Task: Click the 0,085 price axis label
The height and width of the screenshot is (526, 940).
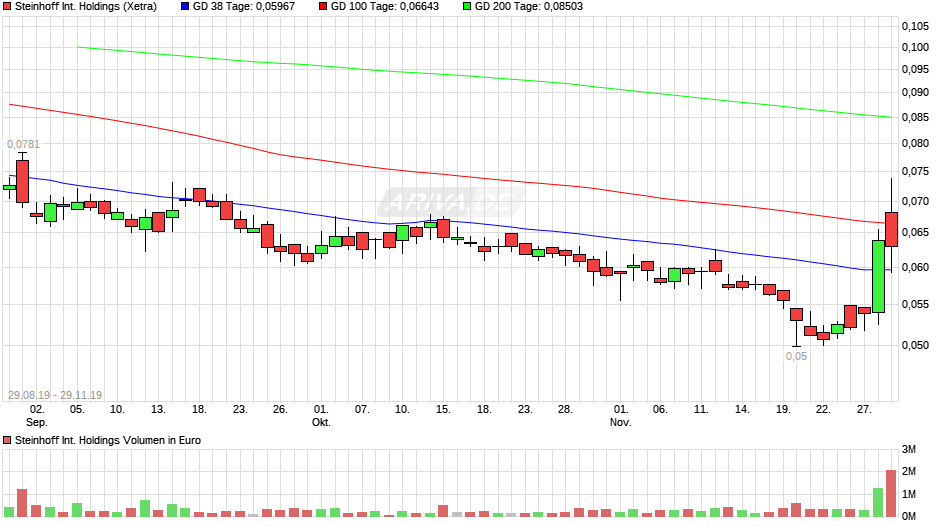Action: (x=915, y=117)
